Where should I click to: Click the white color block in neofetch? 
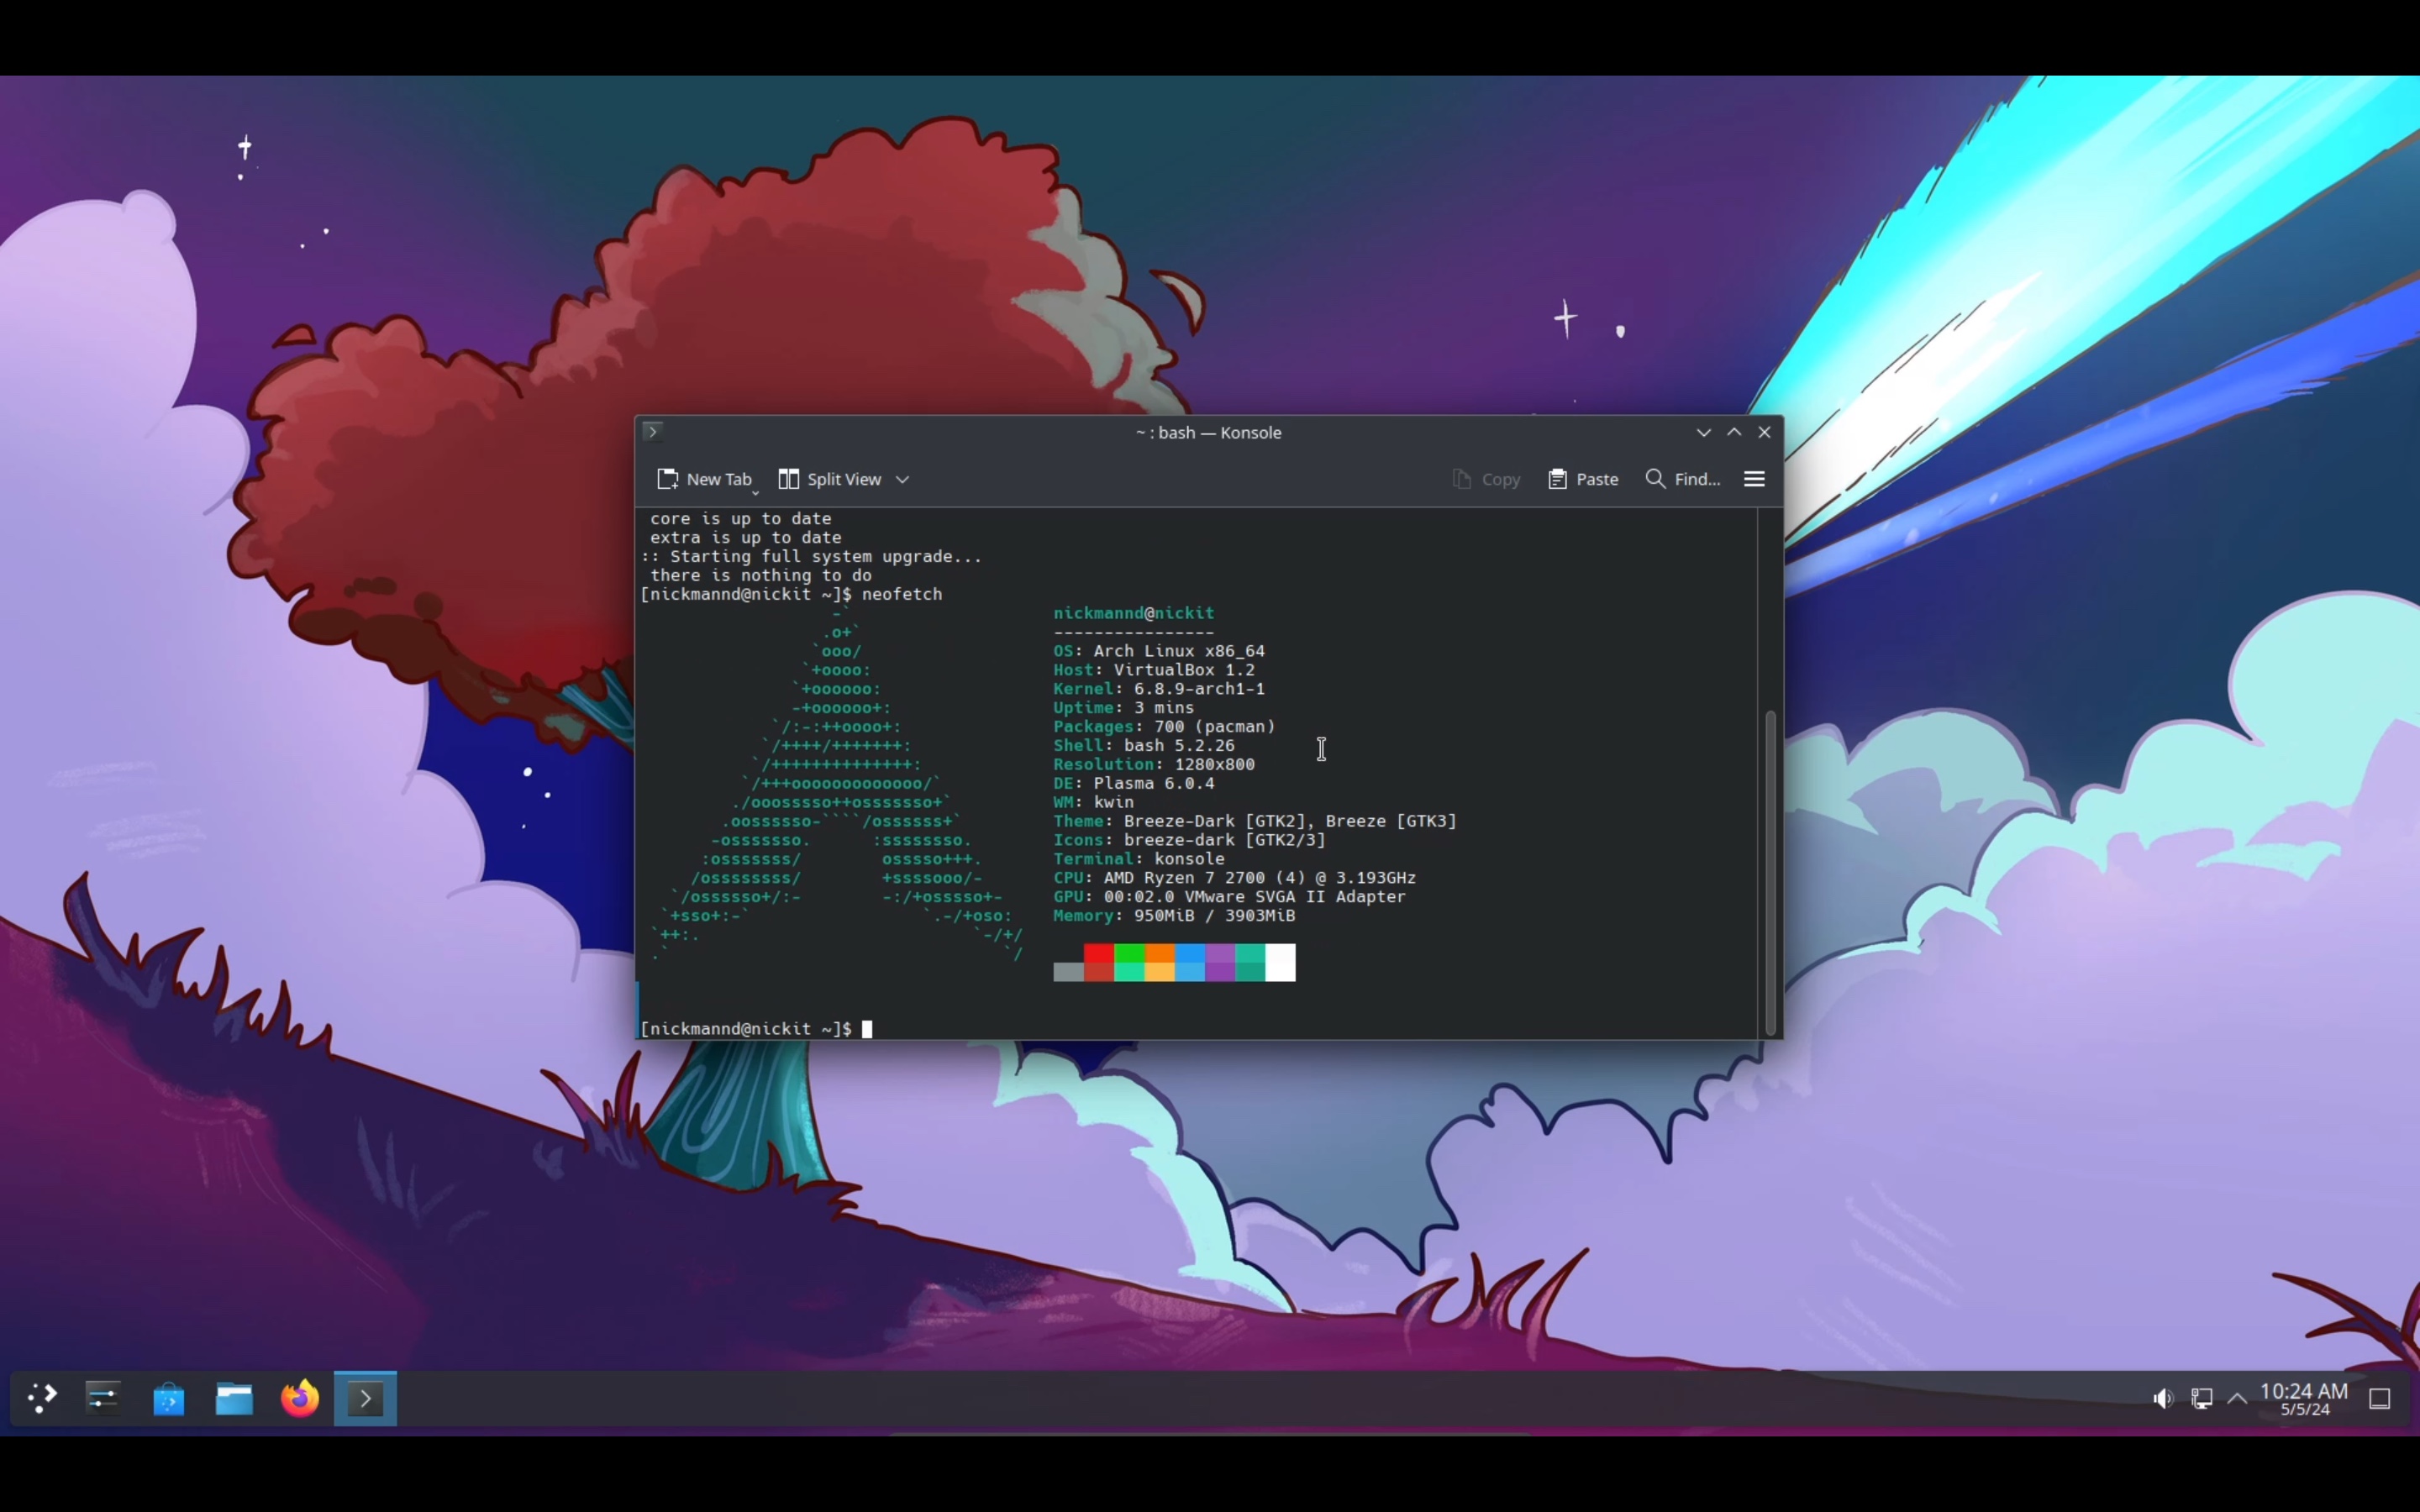(1280, 962)
